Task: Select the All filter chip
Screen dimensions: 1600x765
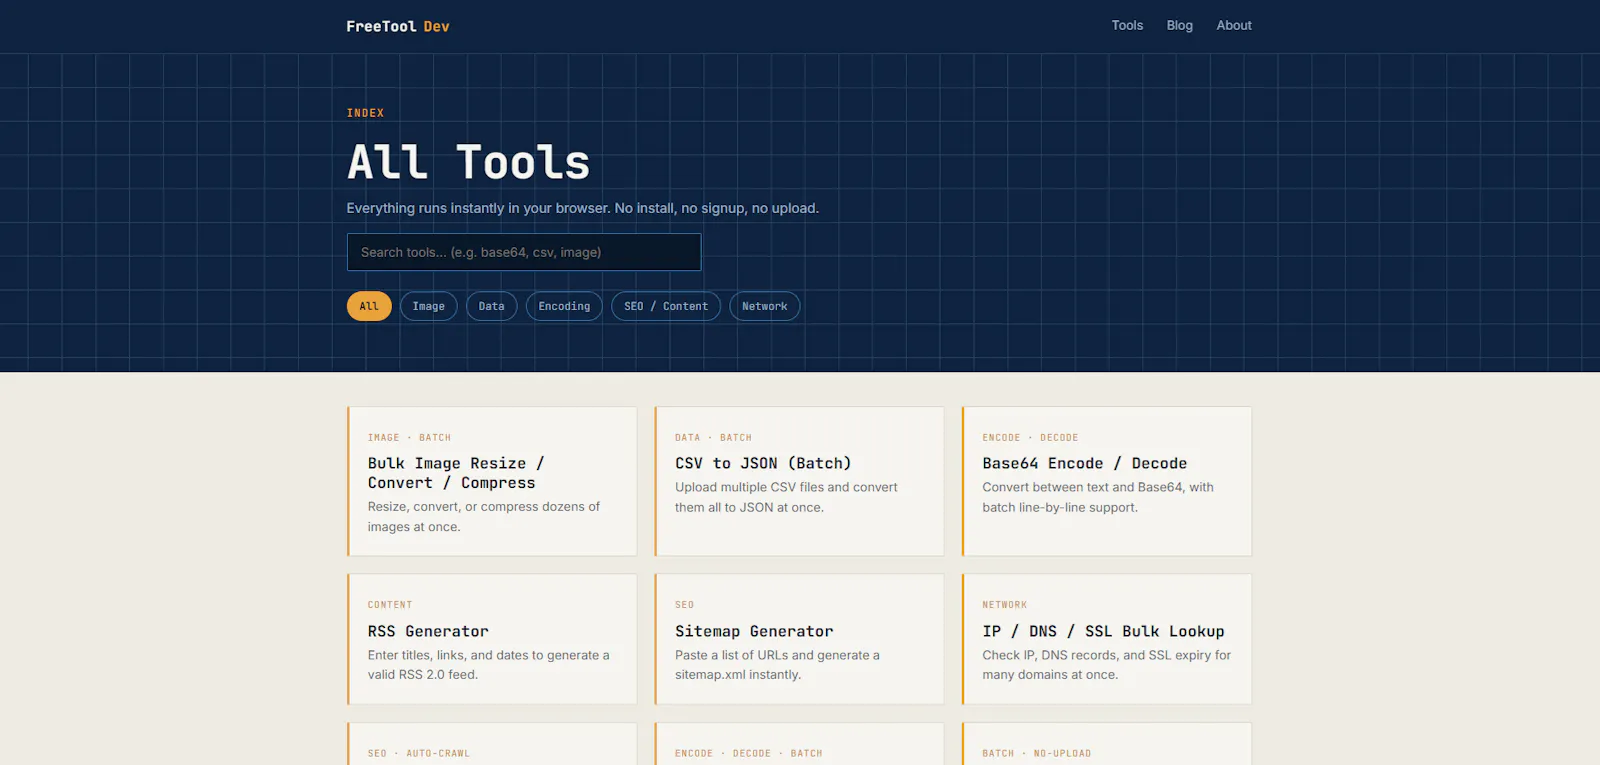Action: click(x=369, y=306)
